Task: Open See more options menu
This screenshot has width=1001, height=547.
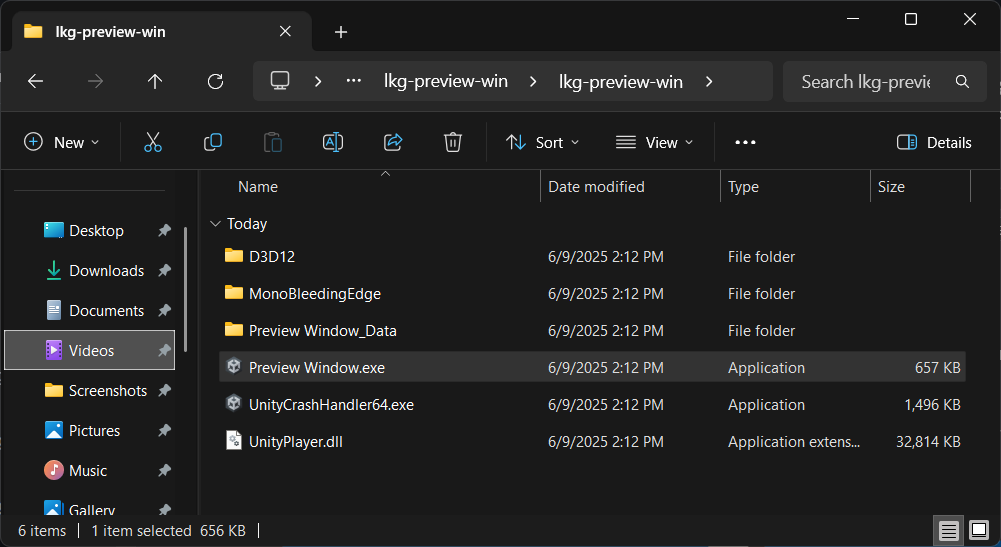Action: 745,142
